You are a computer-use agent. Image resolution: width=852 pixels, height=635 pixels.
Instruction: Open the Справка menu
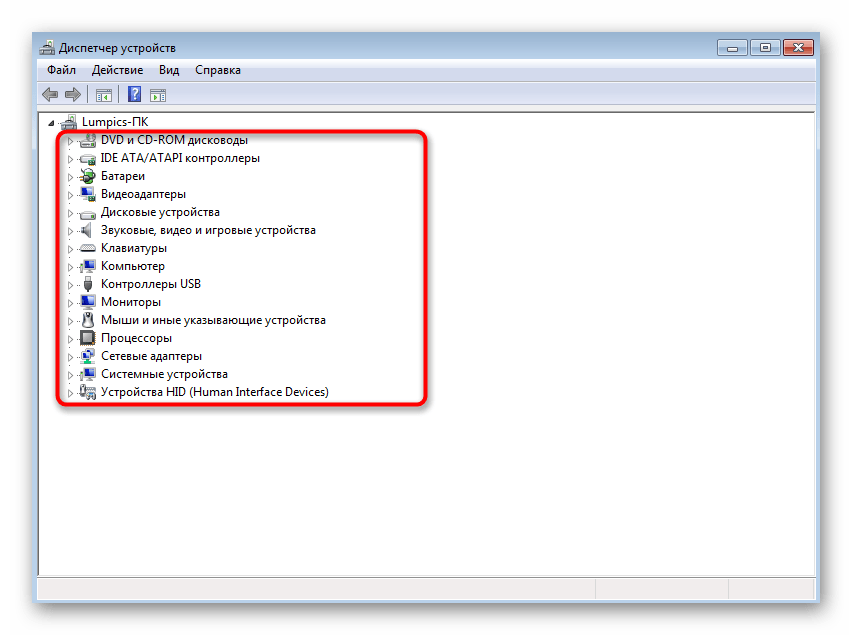pos(218,70)
